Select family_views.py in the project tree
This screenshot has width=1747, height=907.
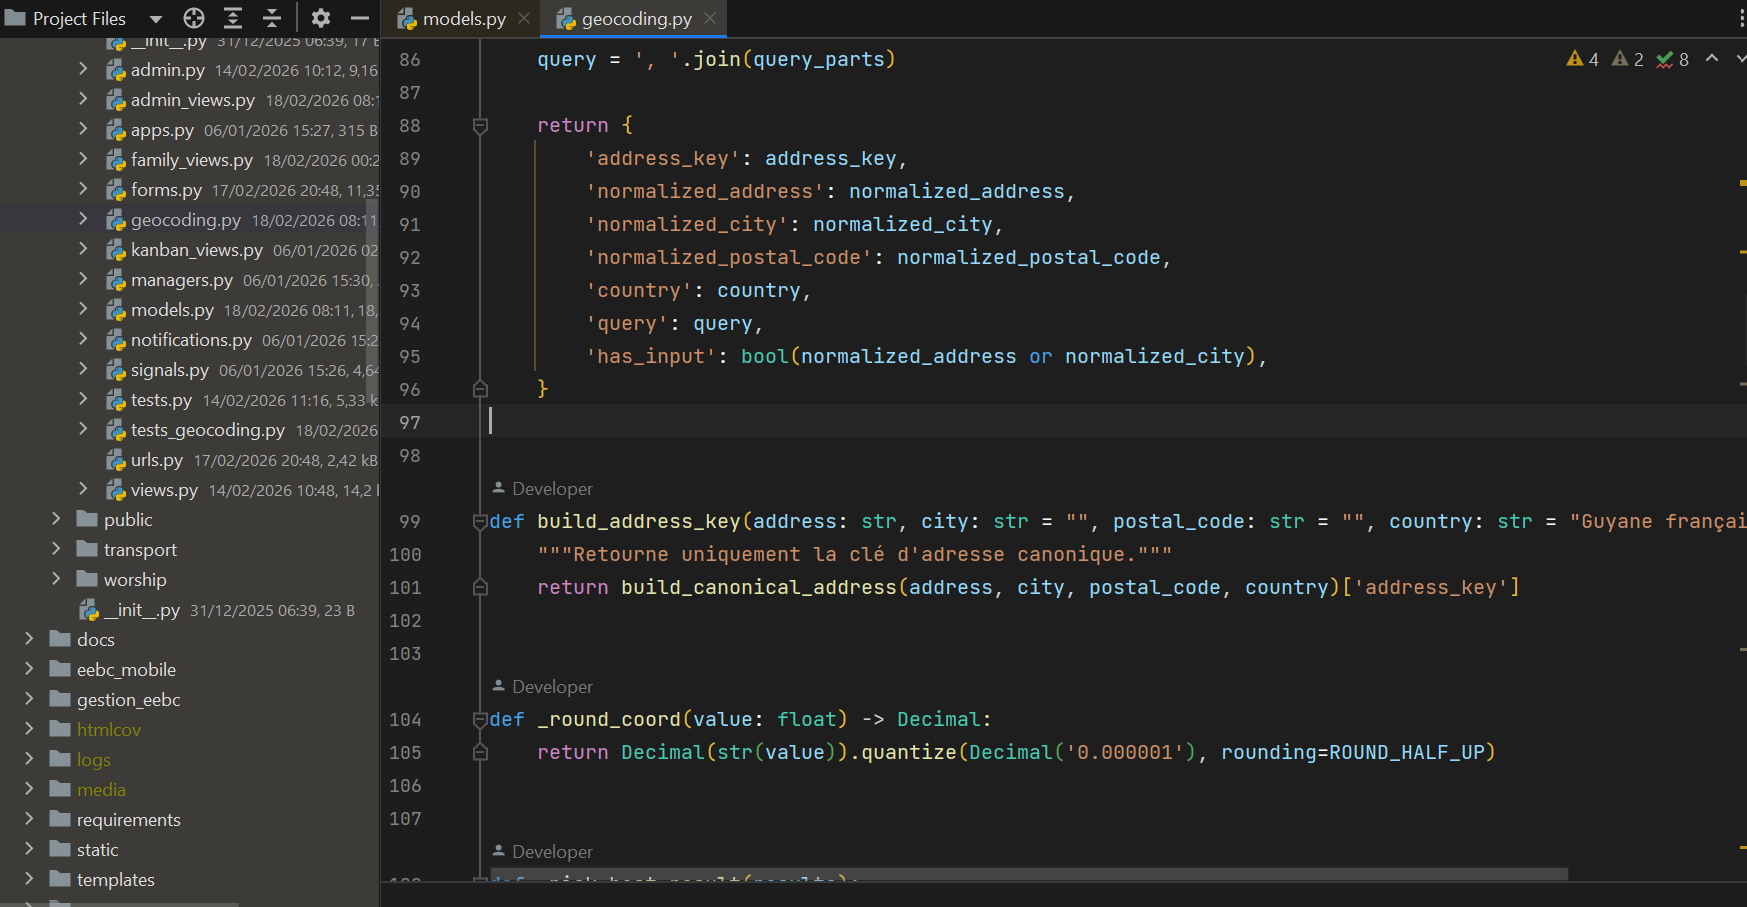click(x=190, y=160)
